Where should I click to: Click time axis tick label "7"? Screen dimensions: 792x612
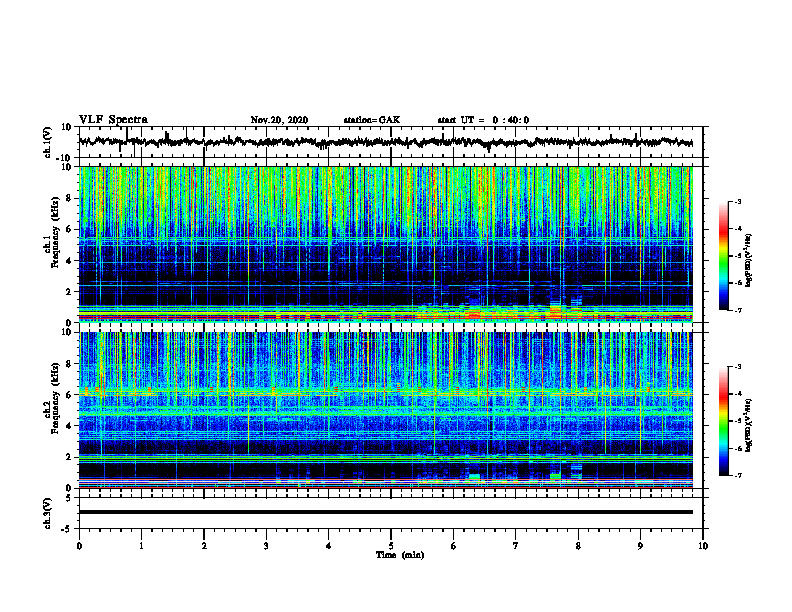tap(516, 546)
